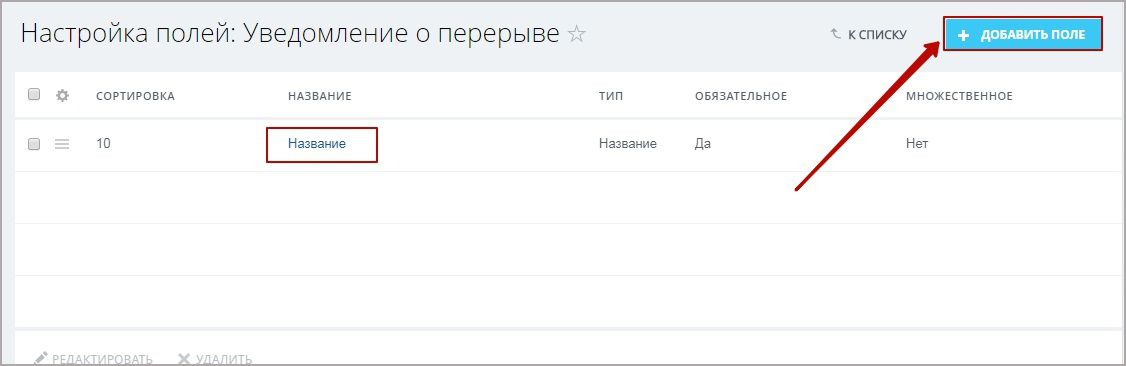Image resolution: width=1126 pixels, height=366 pixels.
Task: Click the row actions hamburger icon
Action: coord(62,144)
